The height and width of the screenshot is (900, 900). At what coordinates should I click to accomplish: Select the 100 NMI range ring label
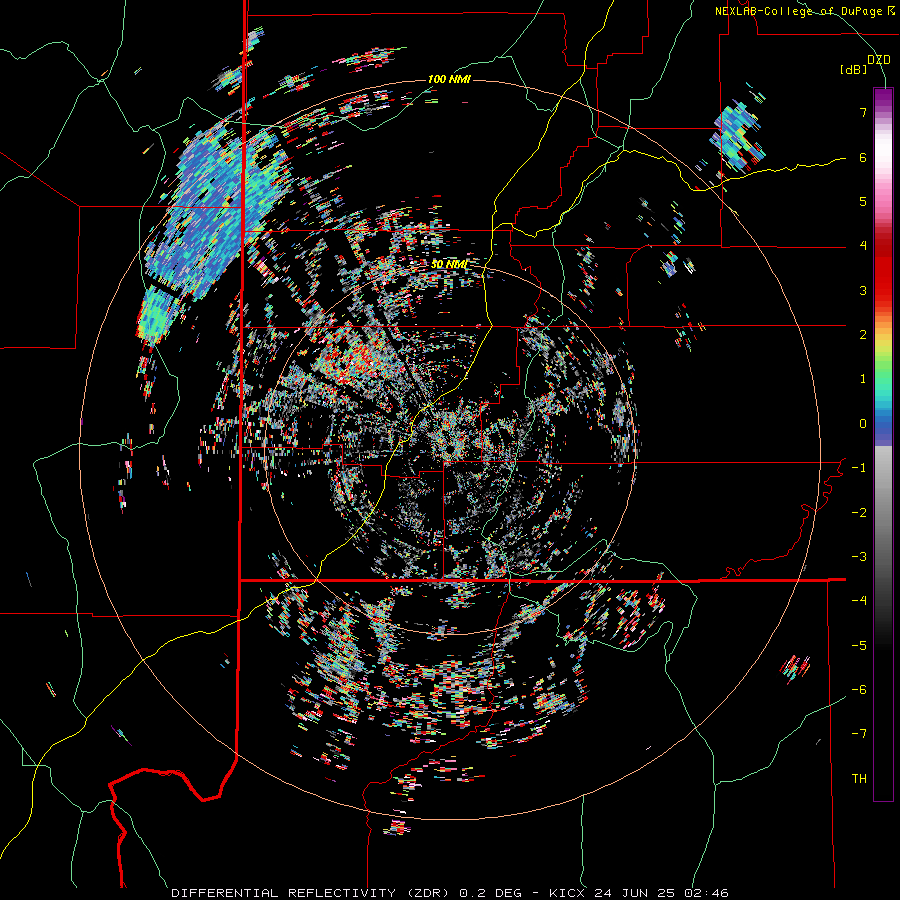(449, 79)
